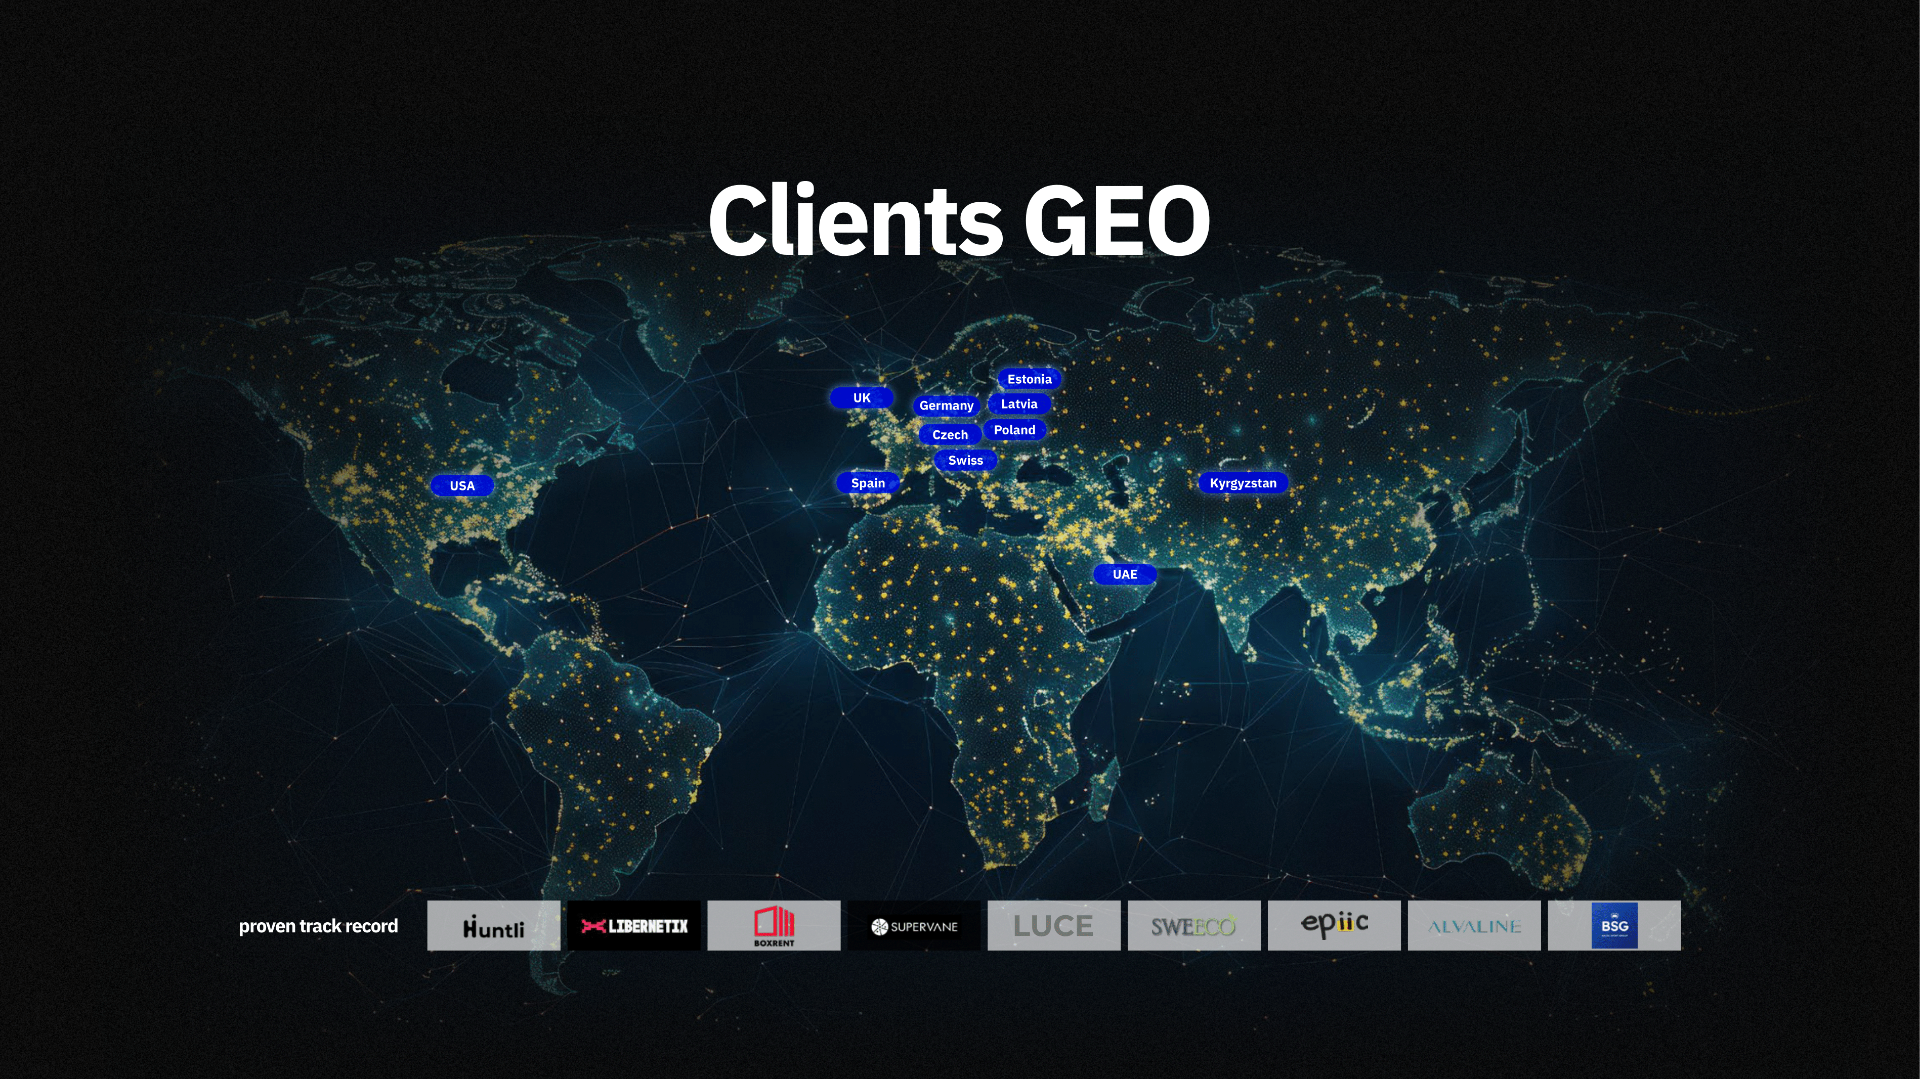Select the Swiss country tag
Viewport: 1920px width, 1079px height.
[x=966, y=461]
